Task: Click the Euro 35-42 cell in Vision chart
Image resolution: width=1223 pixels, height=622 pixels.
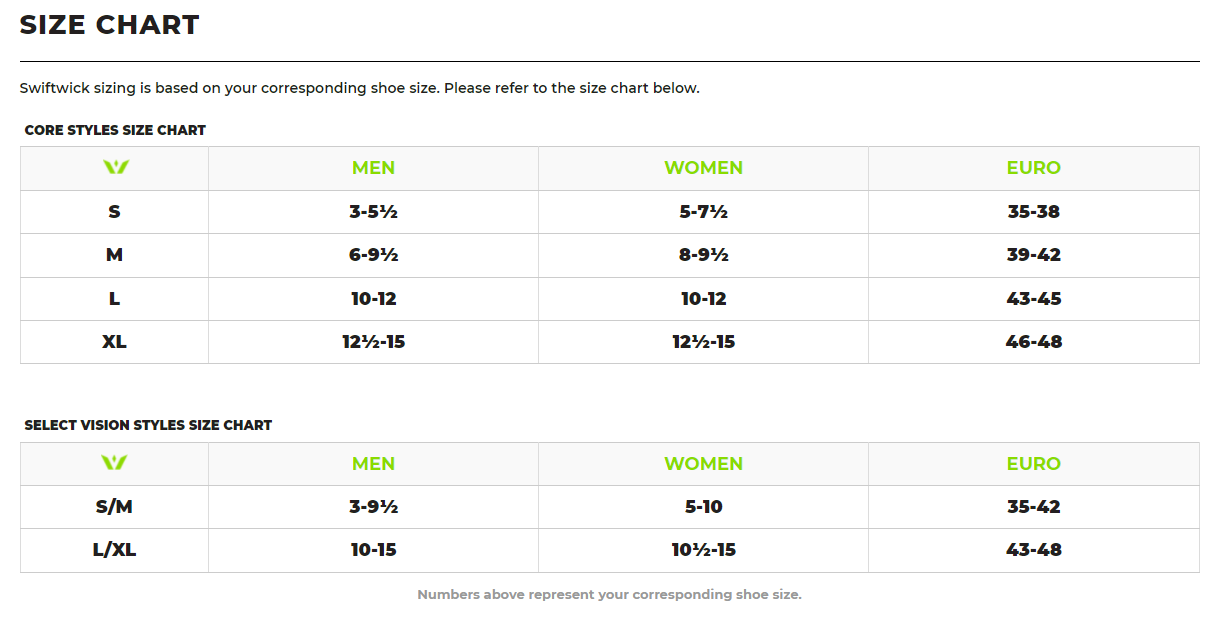Action: coord(1033,507)
